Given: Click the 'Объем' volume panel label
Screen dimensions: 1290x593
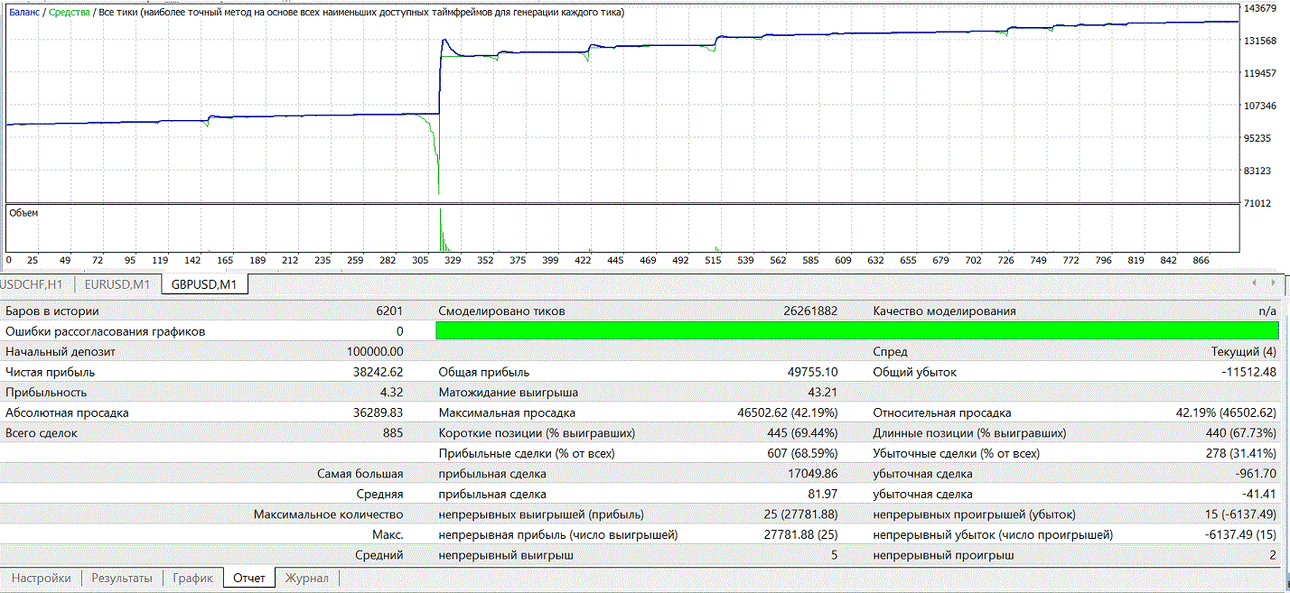Looking at the screenshot, I should click(x=24, y=213).
